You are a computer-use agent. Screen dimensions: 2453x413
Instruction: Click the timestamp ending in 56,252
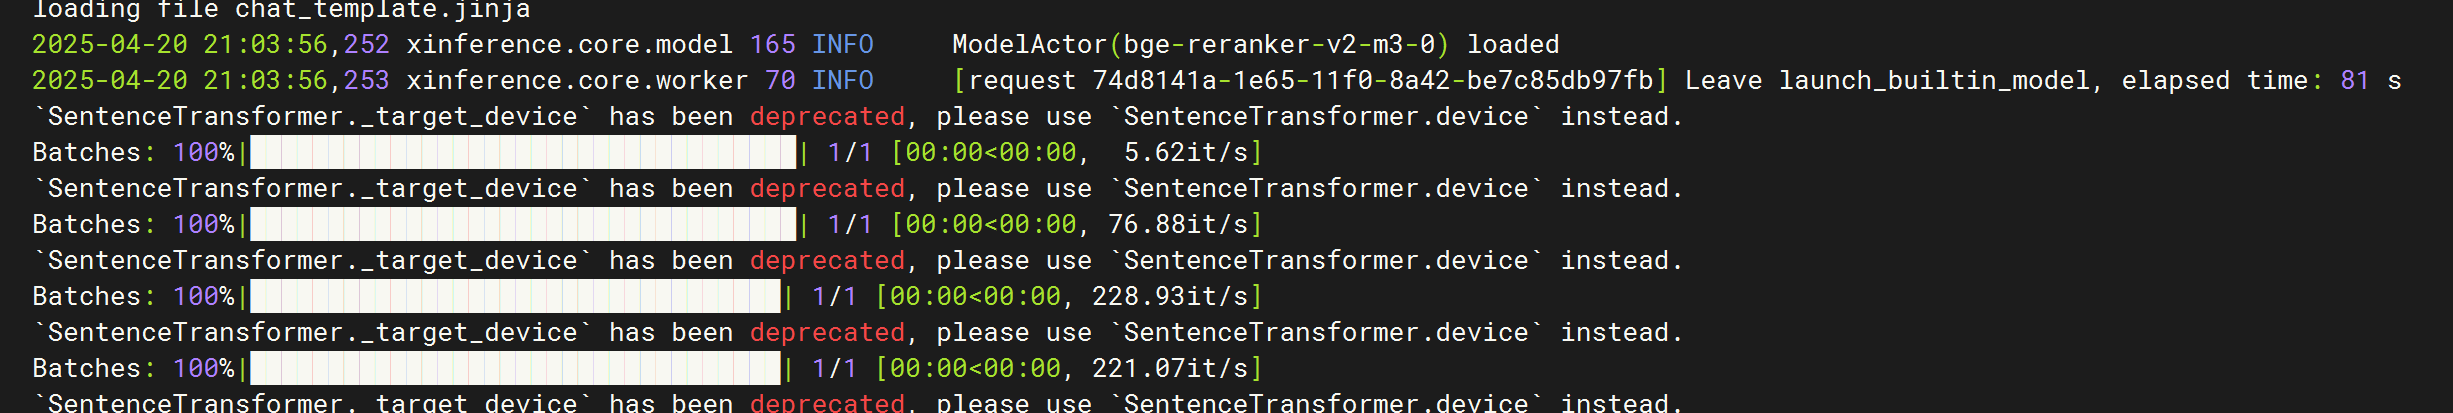pyautogui.click(x=210, y=45)
